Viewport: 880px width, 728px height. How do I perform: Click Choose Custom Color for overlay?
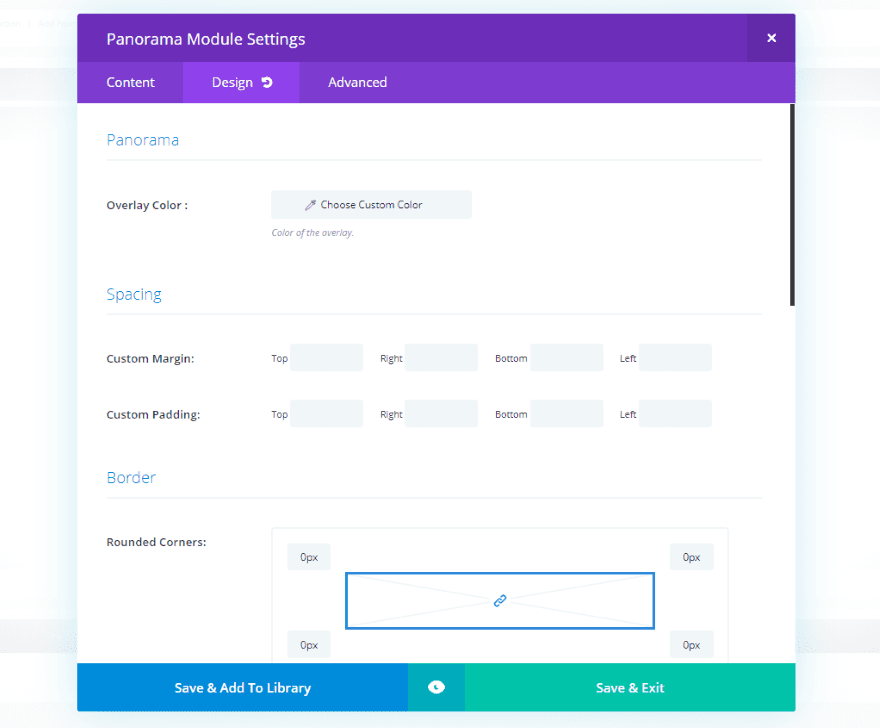pyautogui.click(x=371, y=205)
